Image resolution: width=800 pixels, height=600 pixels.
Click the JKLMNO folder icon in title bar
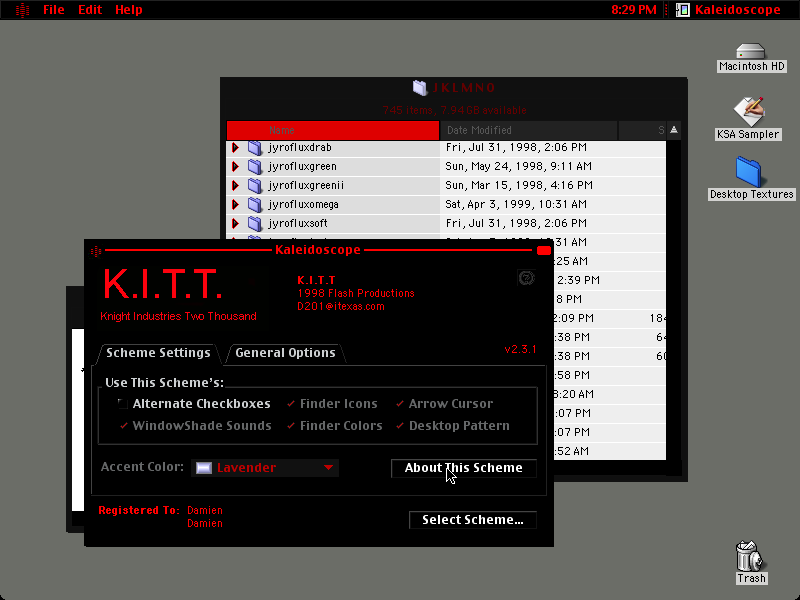click(x=419, y=88)
